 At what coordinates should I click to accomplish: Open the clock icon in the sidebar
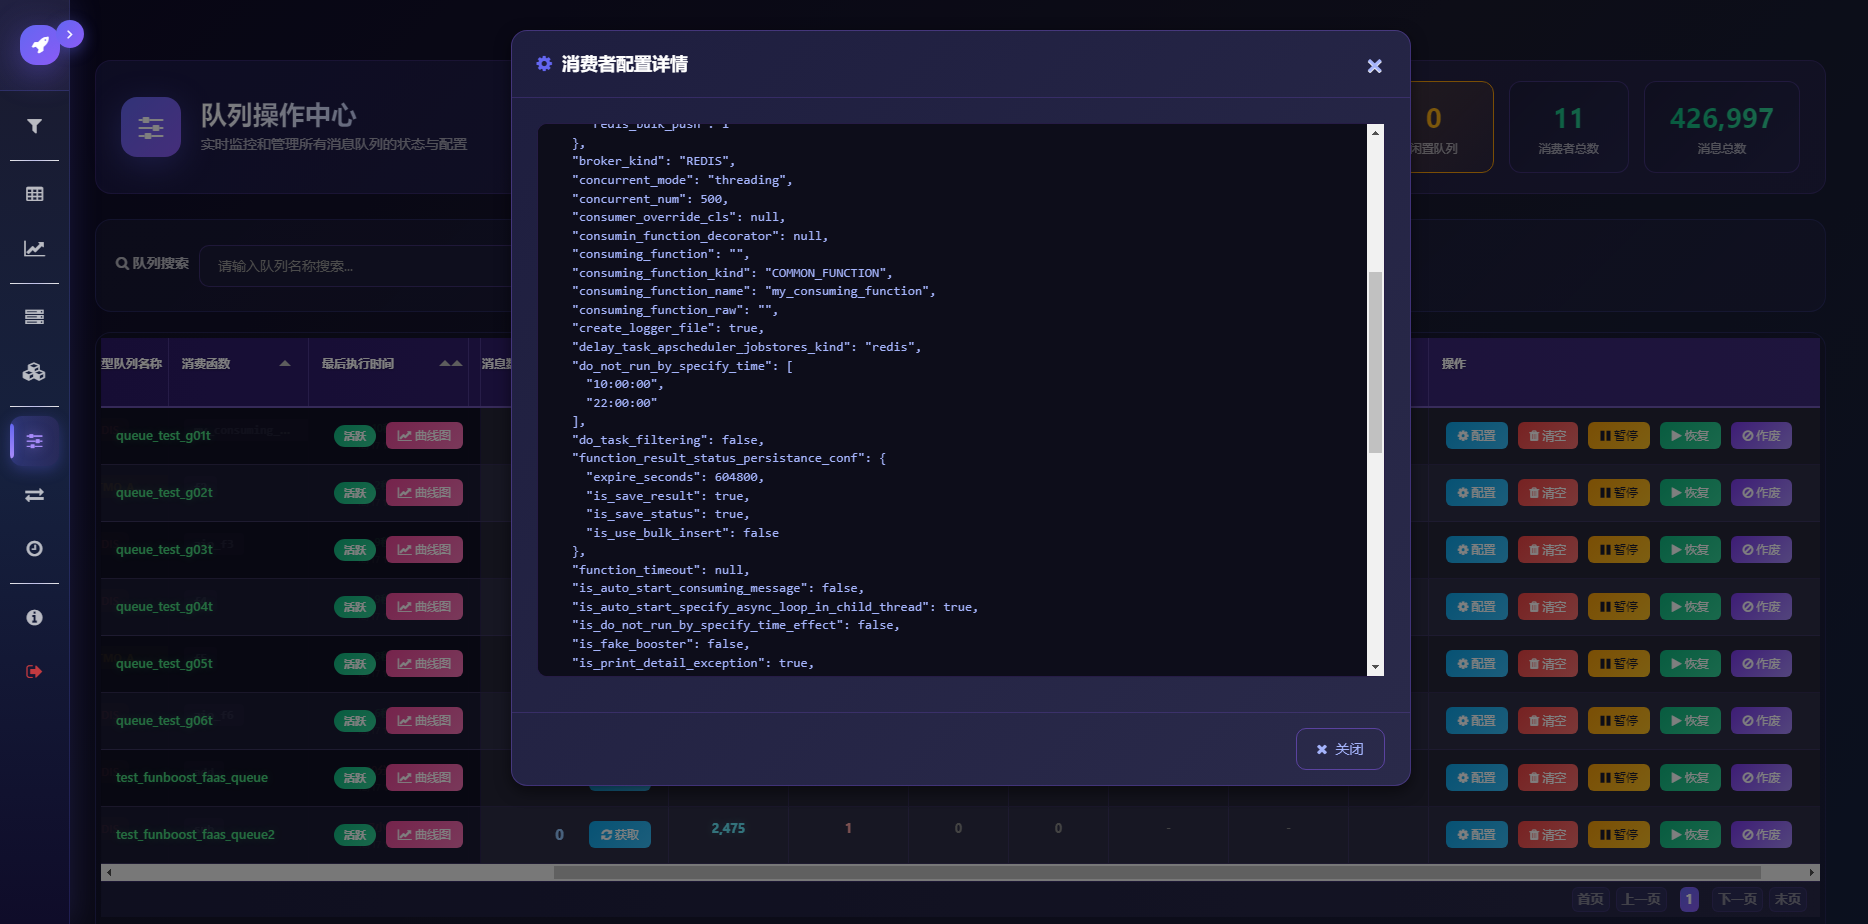[34, 548]
